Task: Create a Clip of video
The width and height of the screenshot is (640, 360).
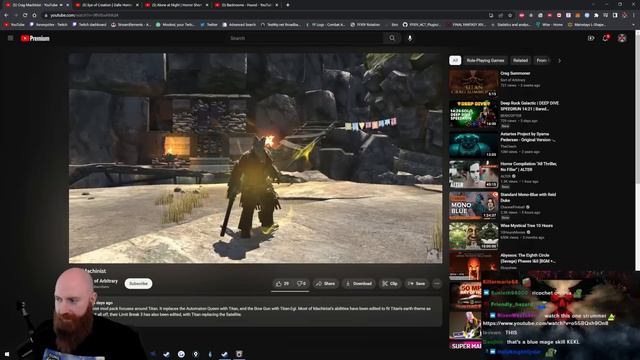Action: pyautogui.click(x=390, y=283)
